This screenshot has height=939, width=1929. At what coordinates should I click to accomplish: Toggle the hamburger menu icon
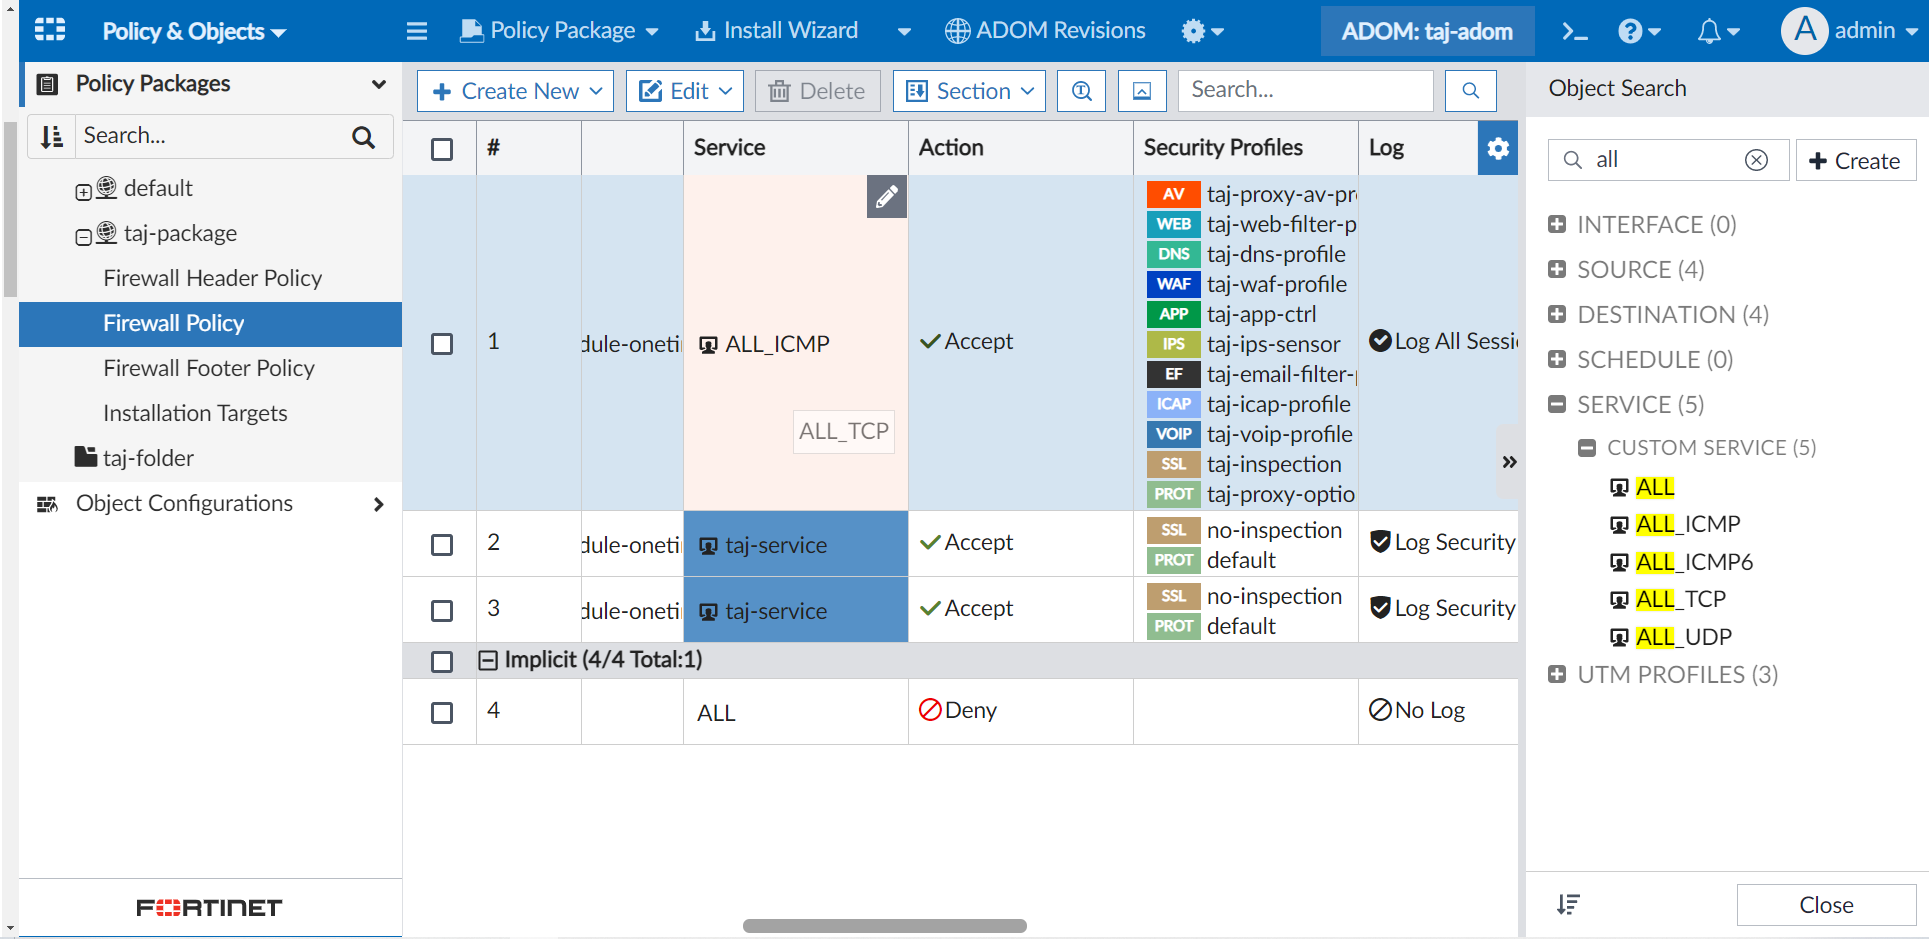(x=417, y=31)
